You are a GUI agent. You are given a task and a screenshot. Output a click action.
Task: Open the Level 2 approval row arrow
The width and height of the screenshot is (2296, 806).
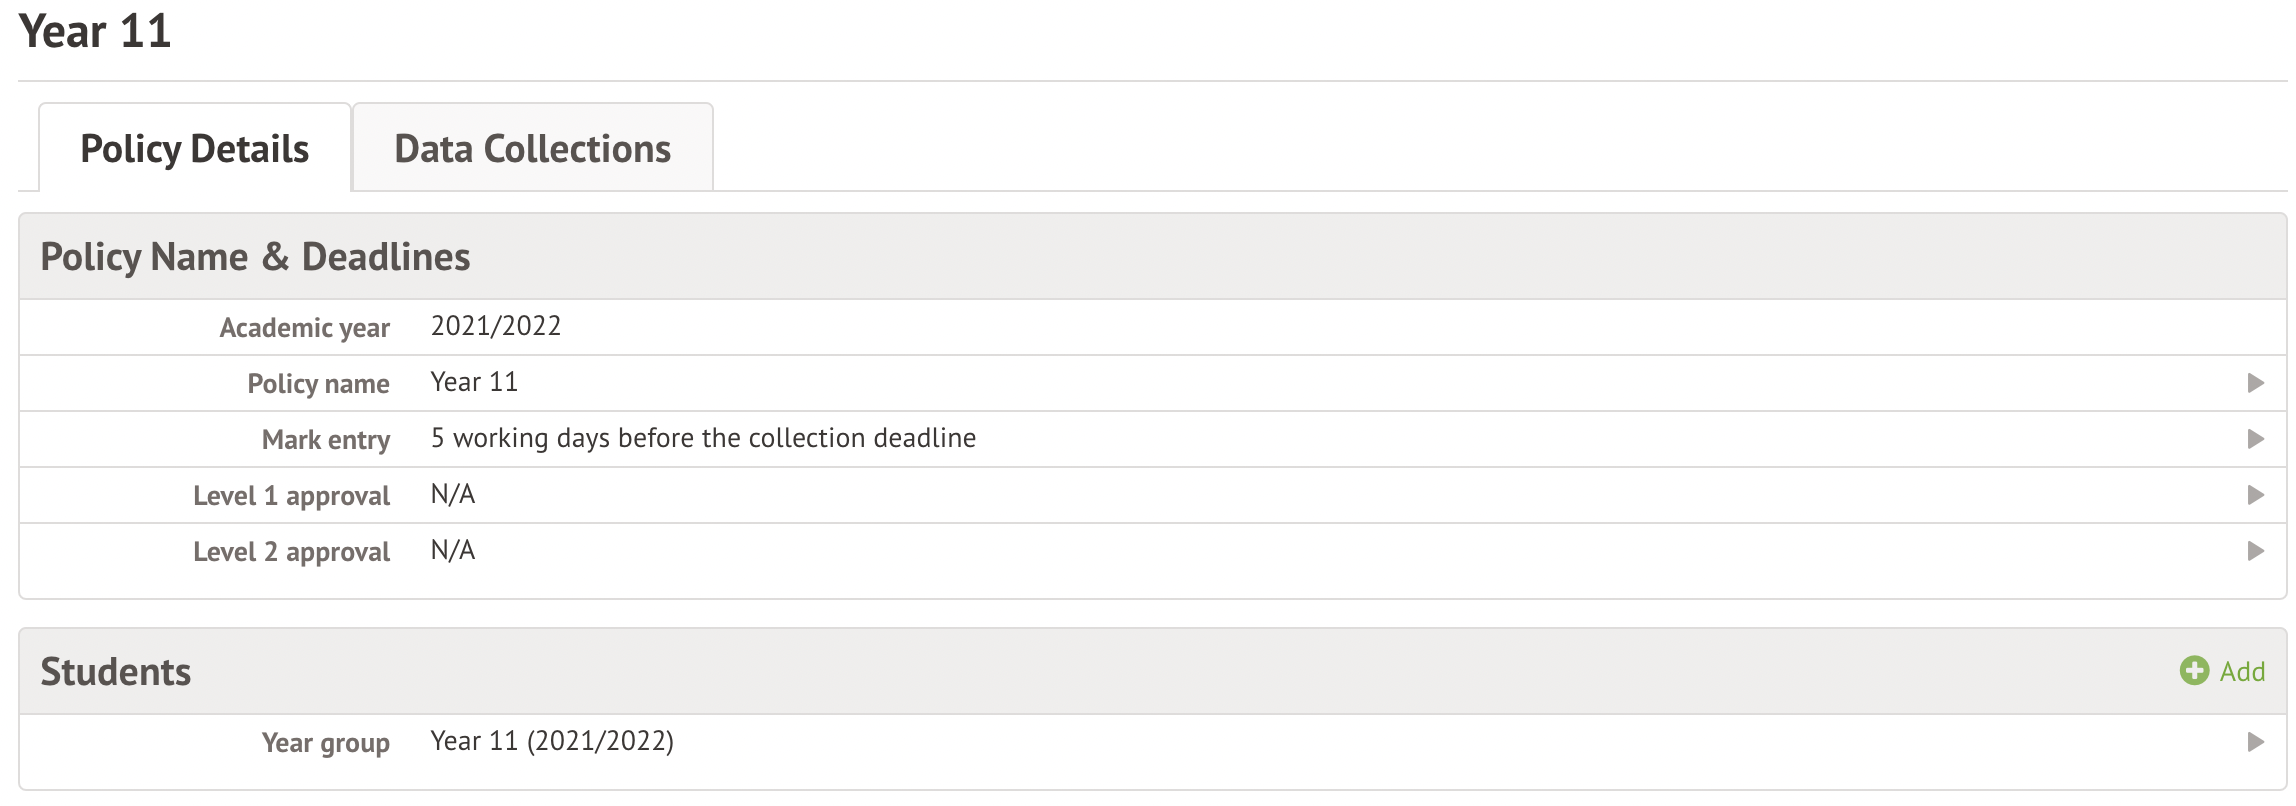(x=2256, y=551)
